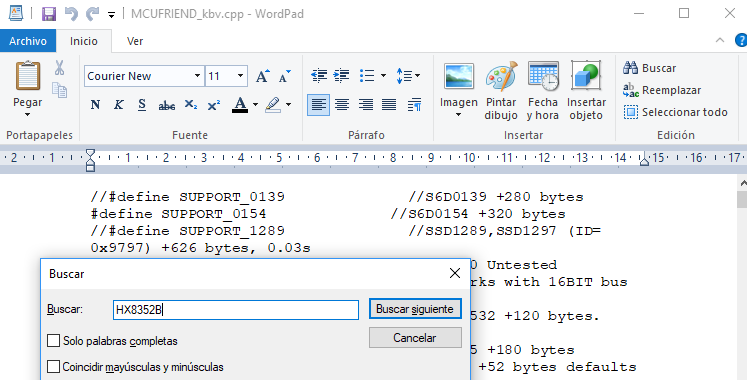The image size is (747, 380).
Task: Justify the paragraph text
Action: tap(389, 105)
